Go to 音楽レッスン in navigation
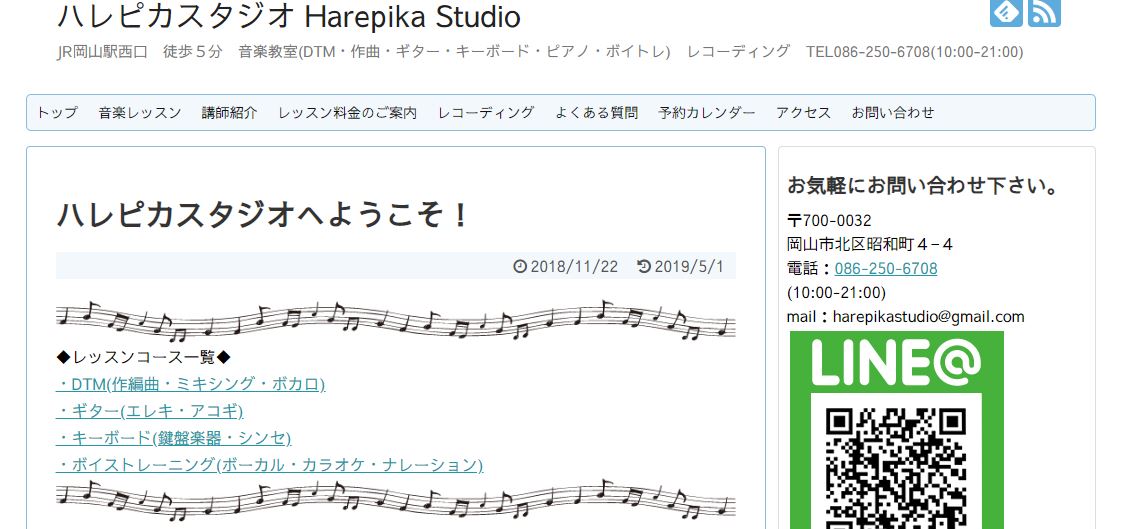This screenshot has width=1136, height=529. tap(140, 113)
